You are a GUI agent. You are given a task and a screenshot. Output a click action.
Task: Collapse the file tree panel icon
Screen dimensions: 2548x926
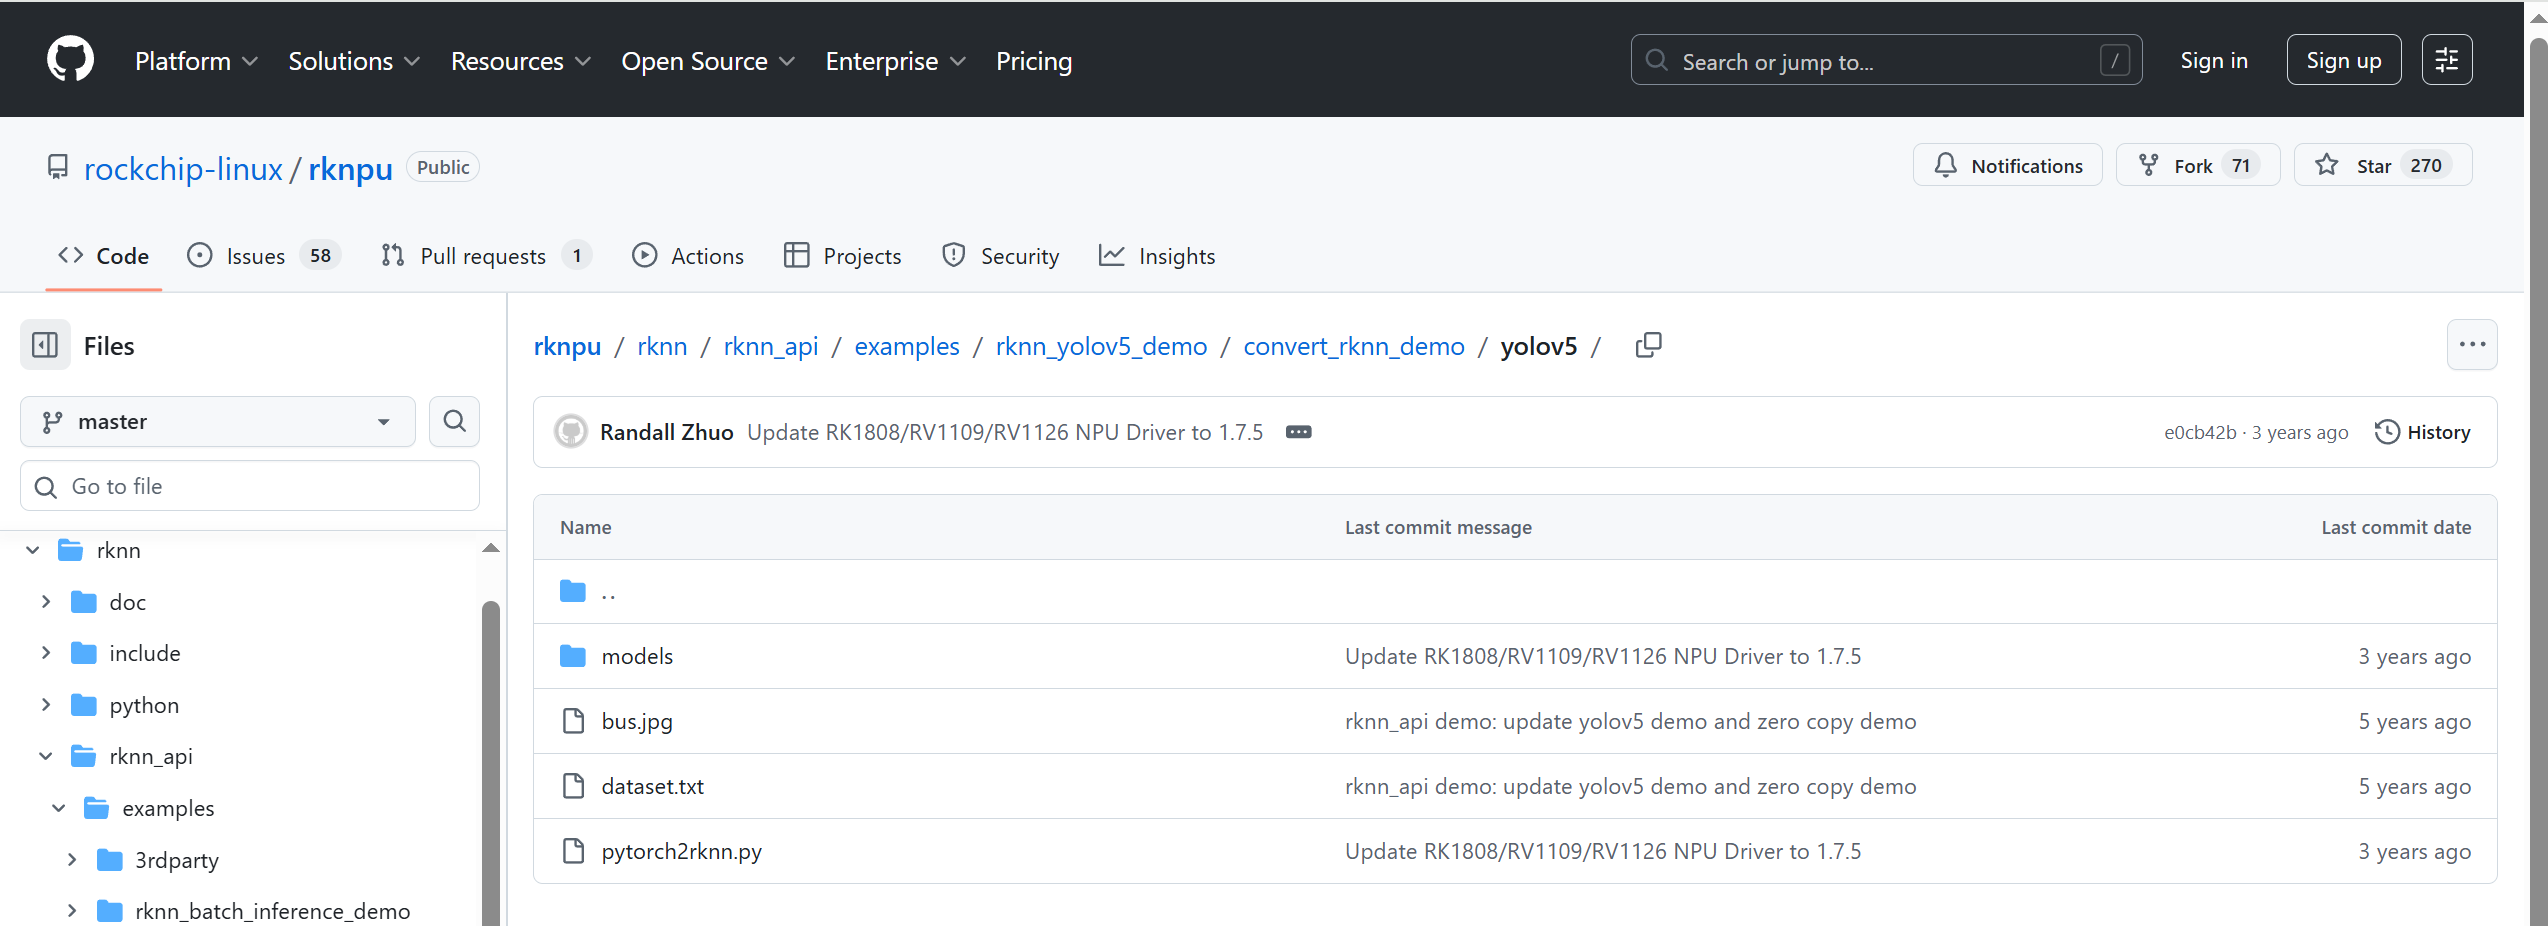pos(45,345)
